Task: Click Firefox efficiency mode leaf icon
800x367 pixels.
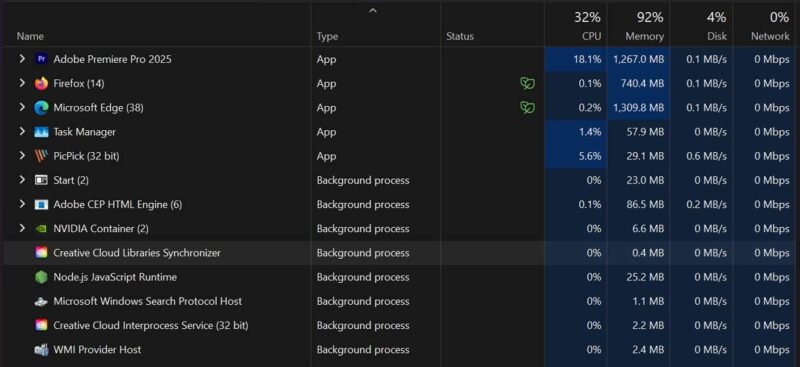Action: 528,83
